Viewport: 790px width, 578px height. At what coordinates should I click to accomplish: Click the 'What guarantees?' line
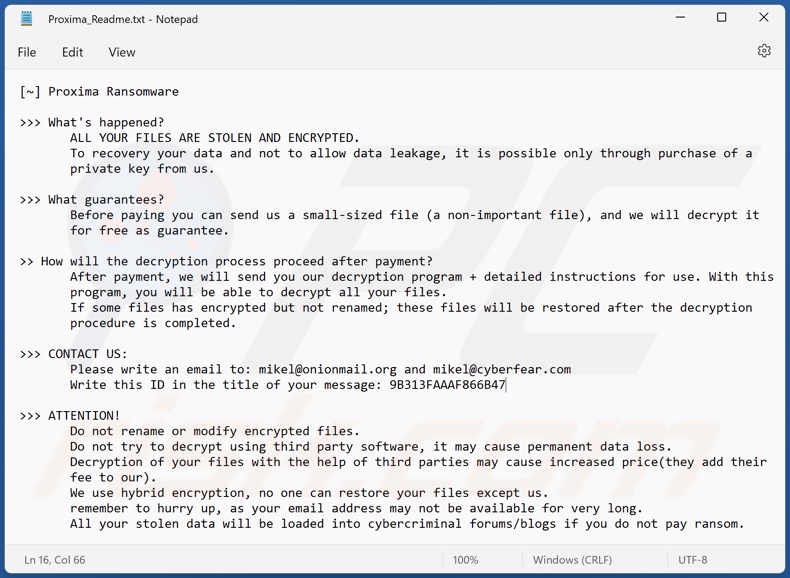click(x=106, y=200)
